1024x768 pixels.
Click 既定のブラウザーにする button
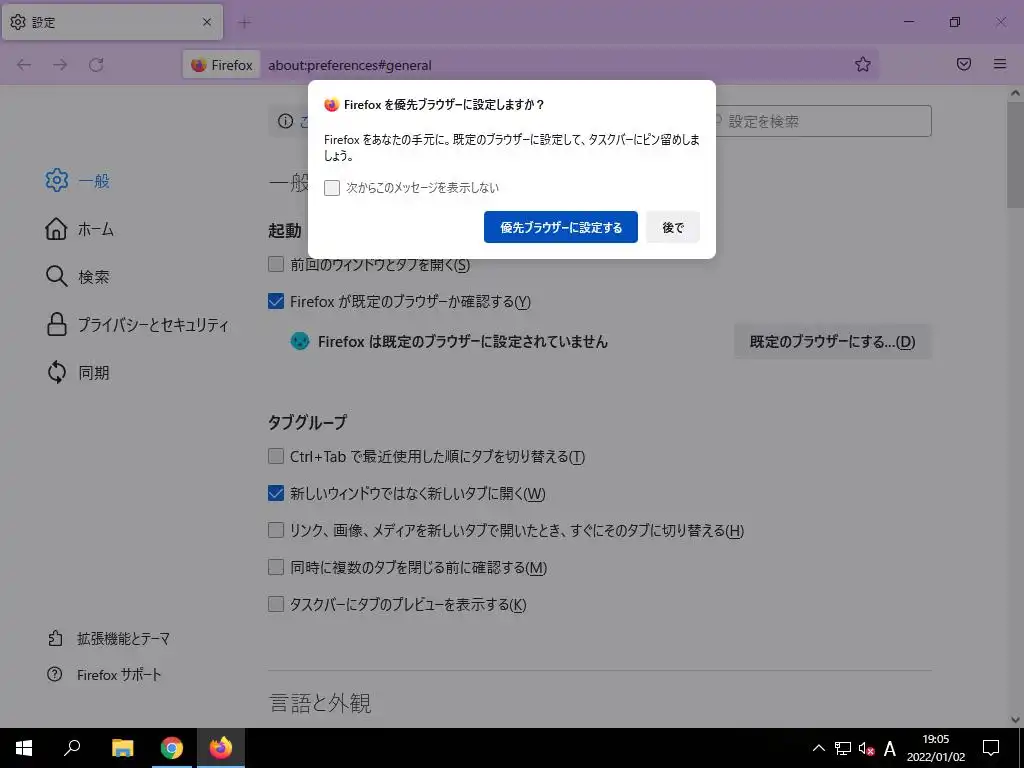click(833, 342)
